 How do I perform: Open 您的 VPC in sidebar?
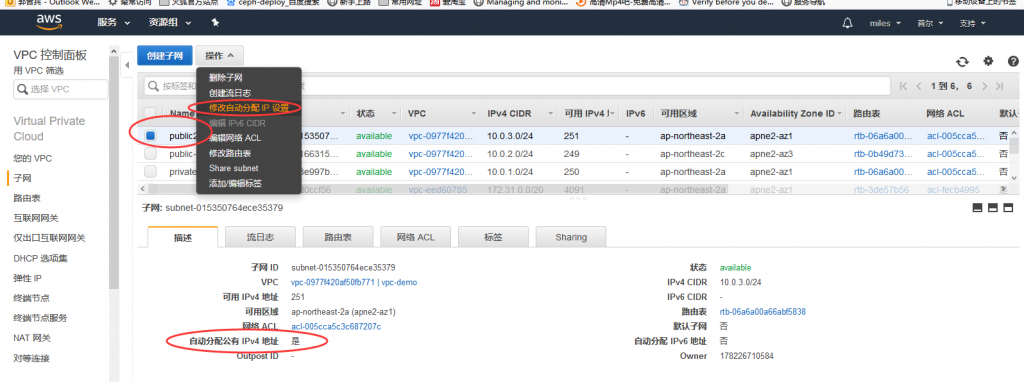coord(32,158)
